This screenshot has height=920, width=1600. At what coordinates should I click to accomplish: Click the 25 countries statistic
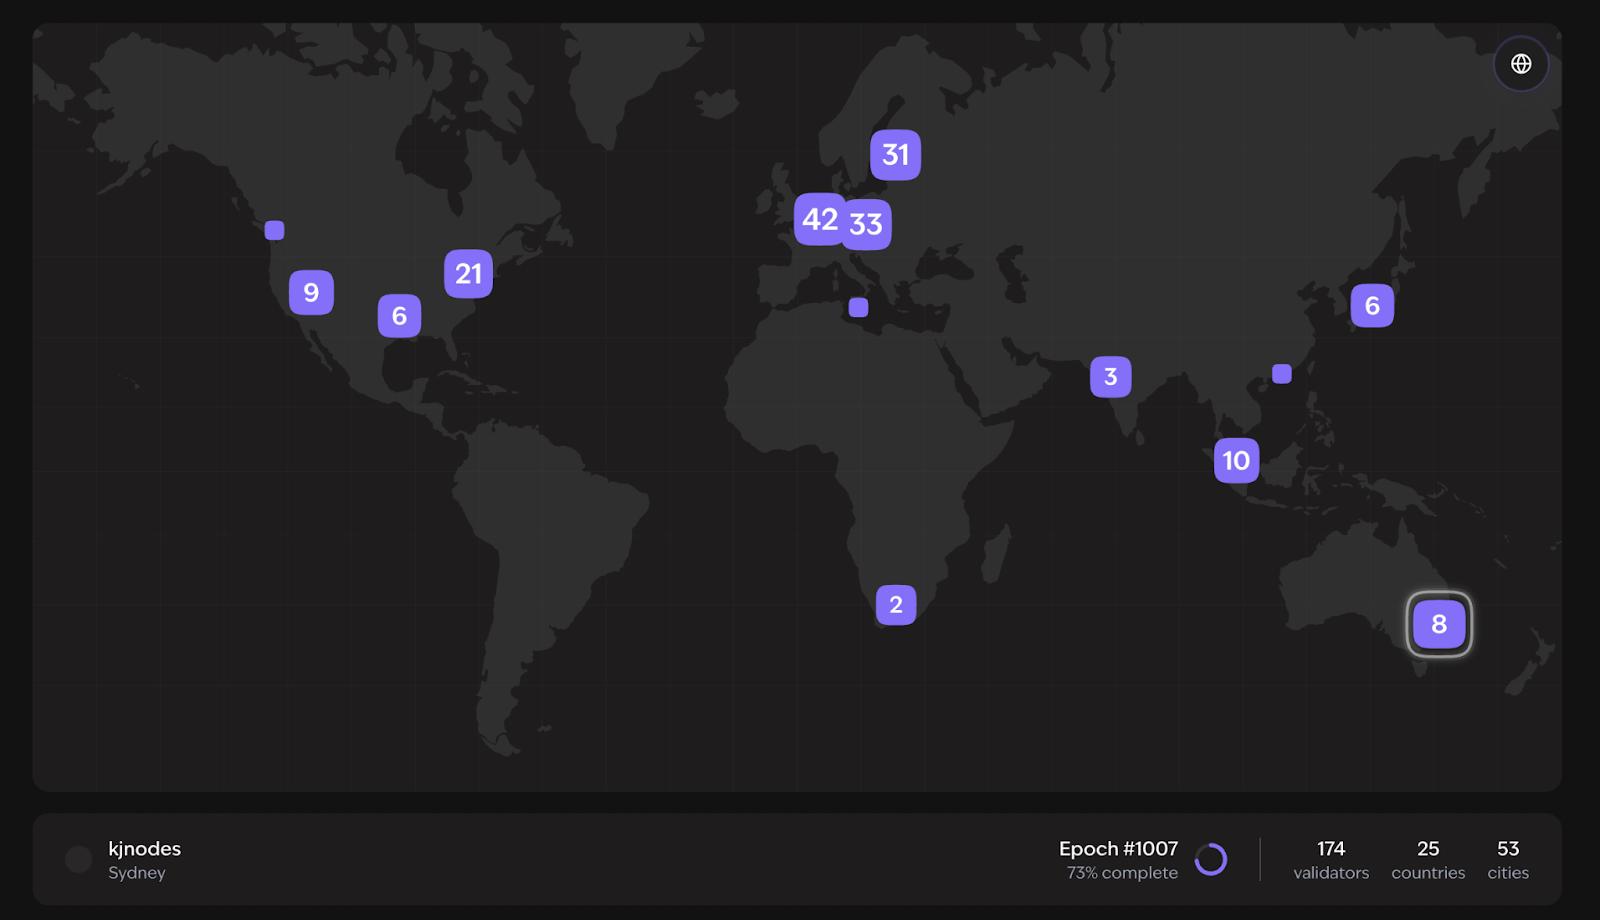tap(1427, 859)
